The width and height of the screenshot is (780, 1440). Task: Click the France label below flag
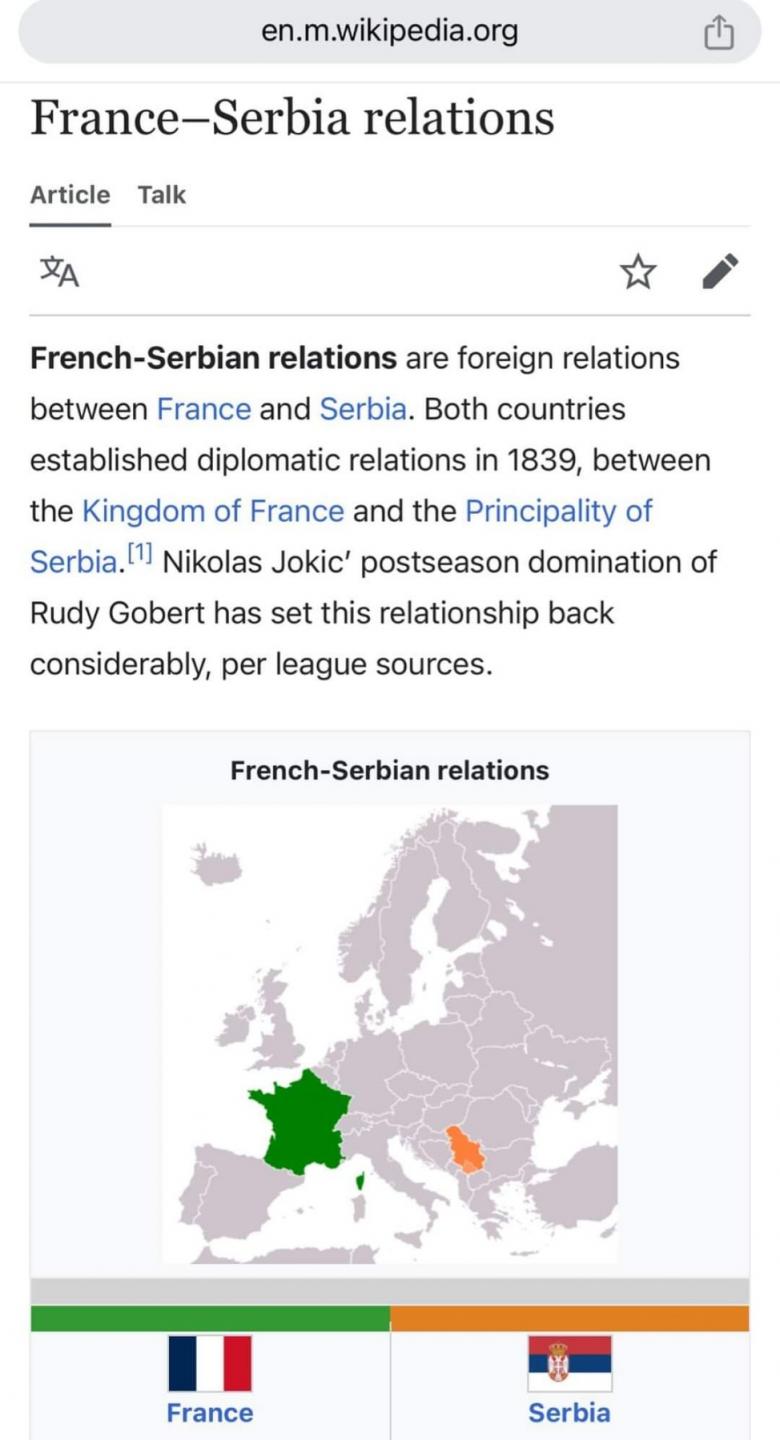click(210, 1412)
